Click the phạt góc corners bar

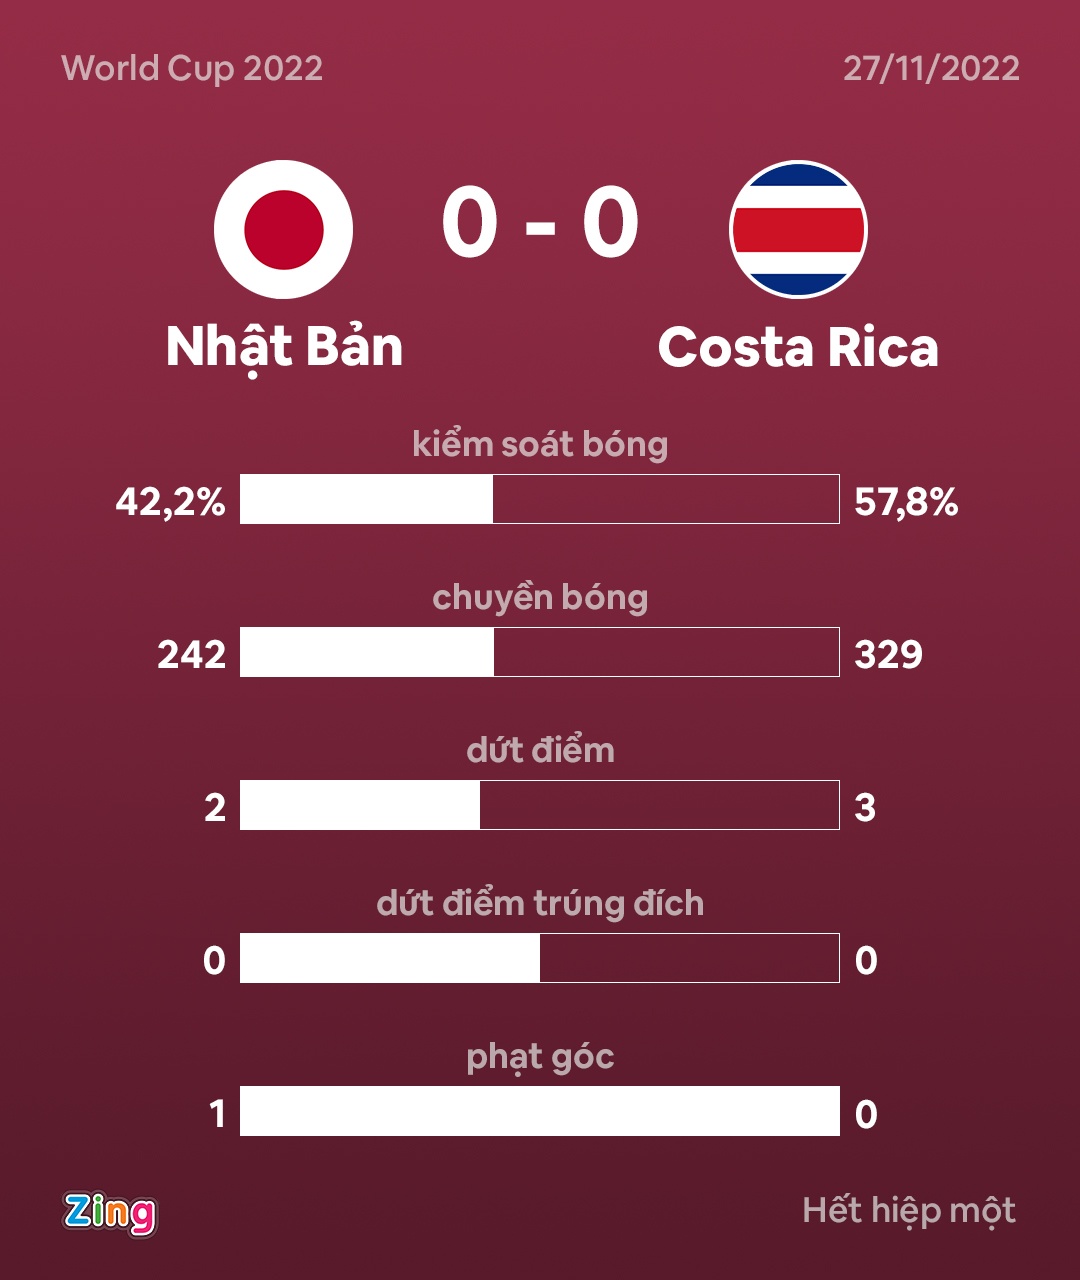tap(540, 1111)
